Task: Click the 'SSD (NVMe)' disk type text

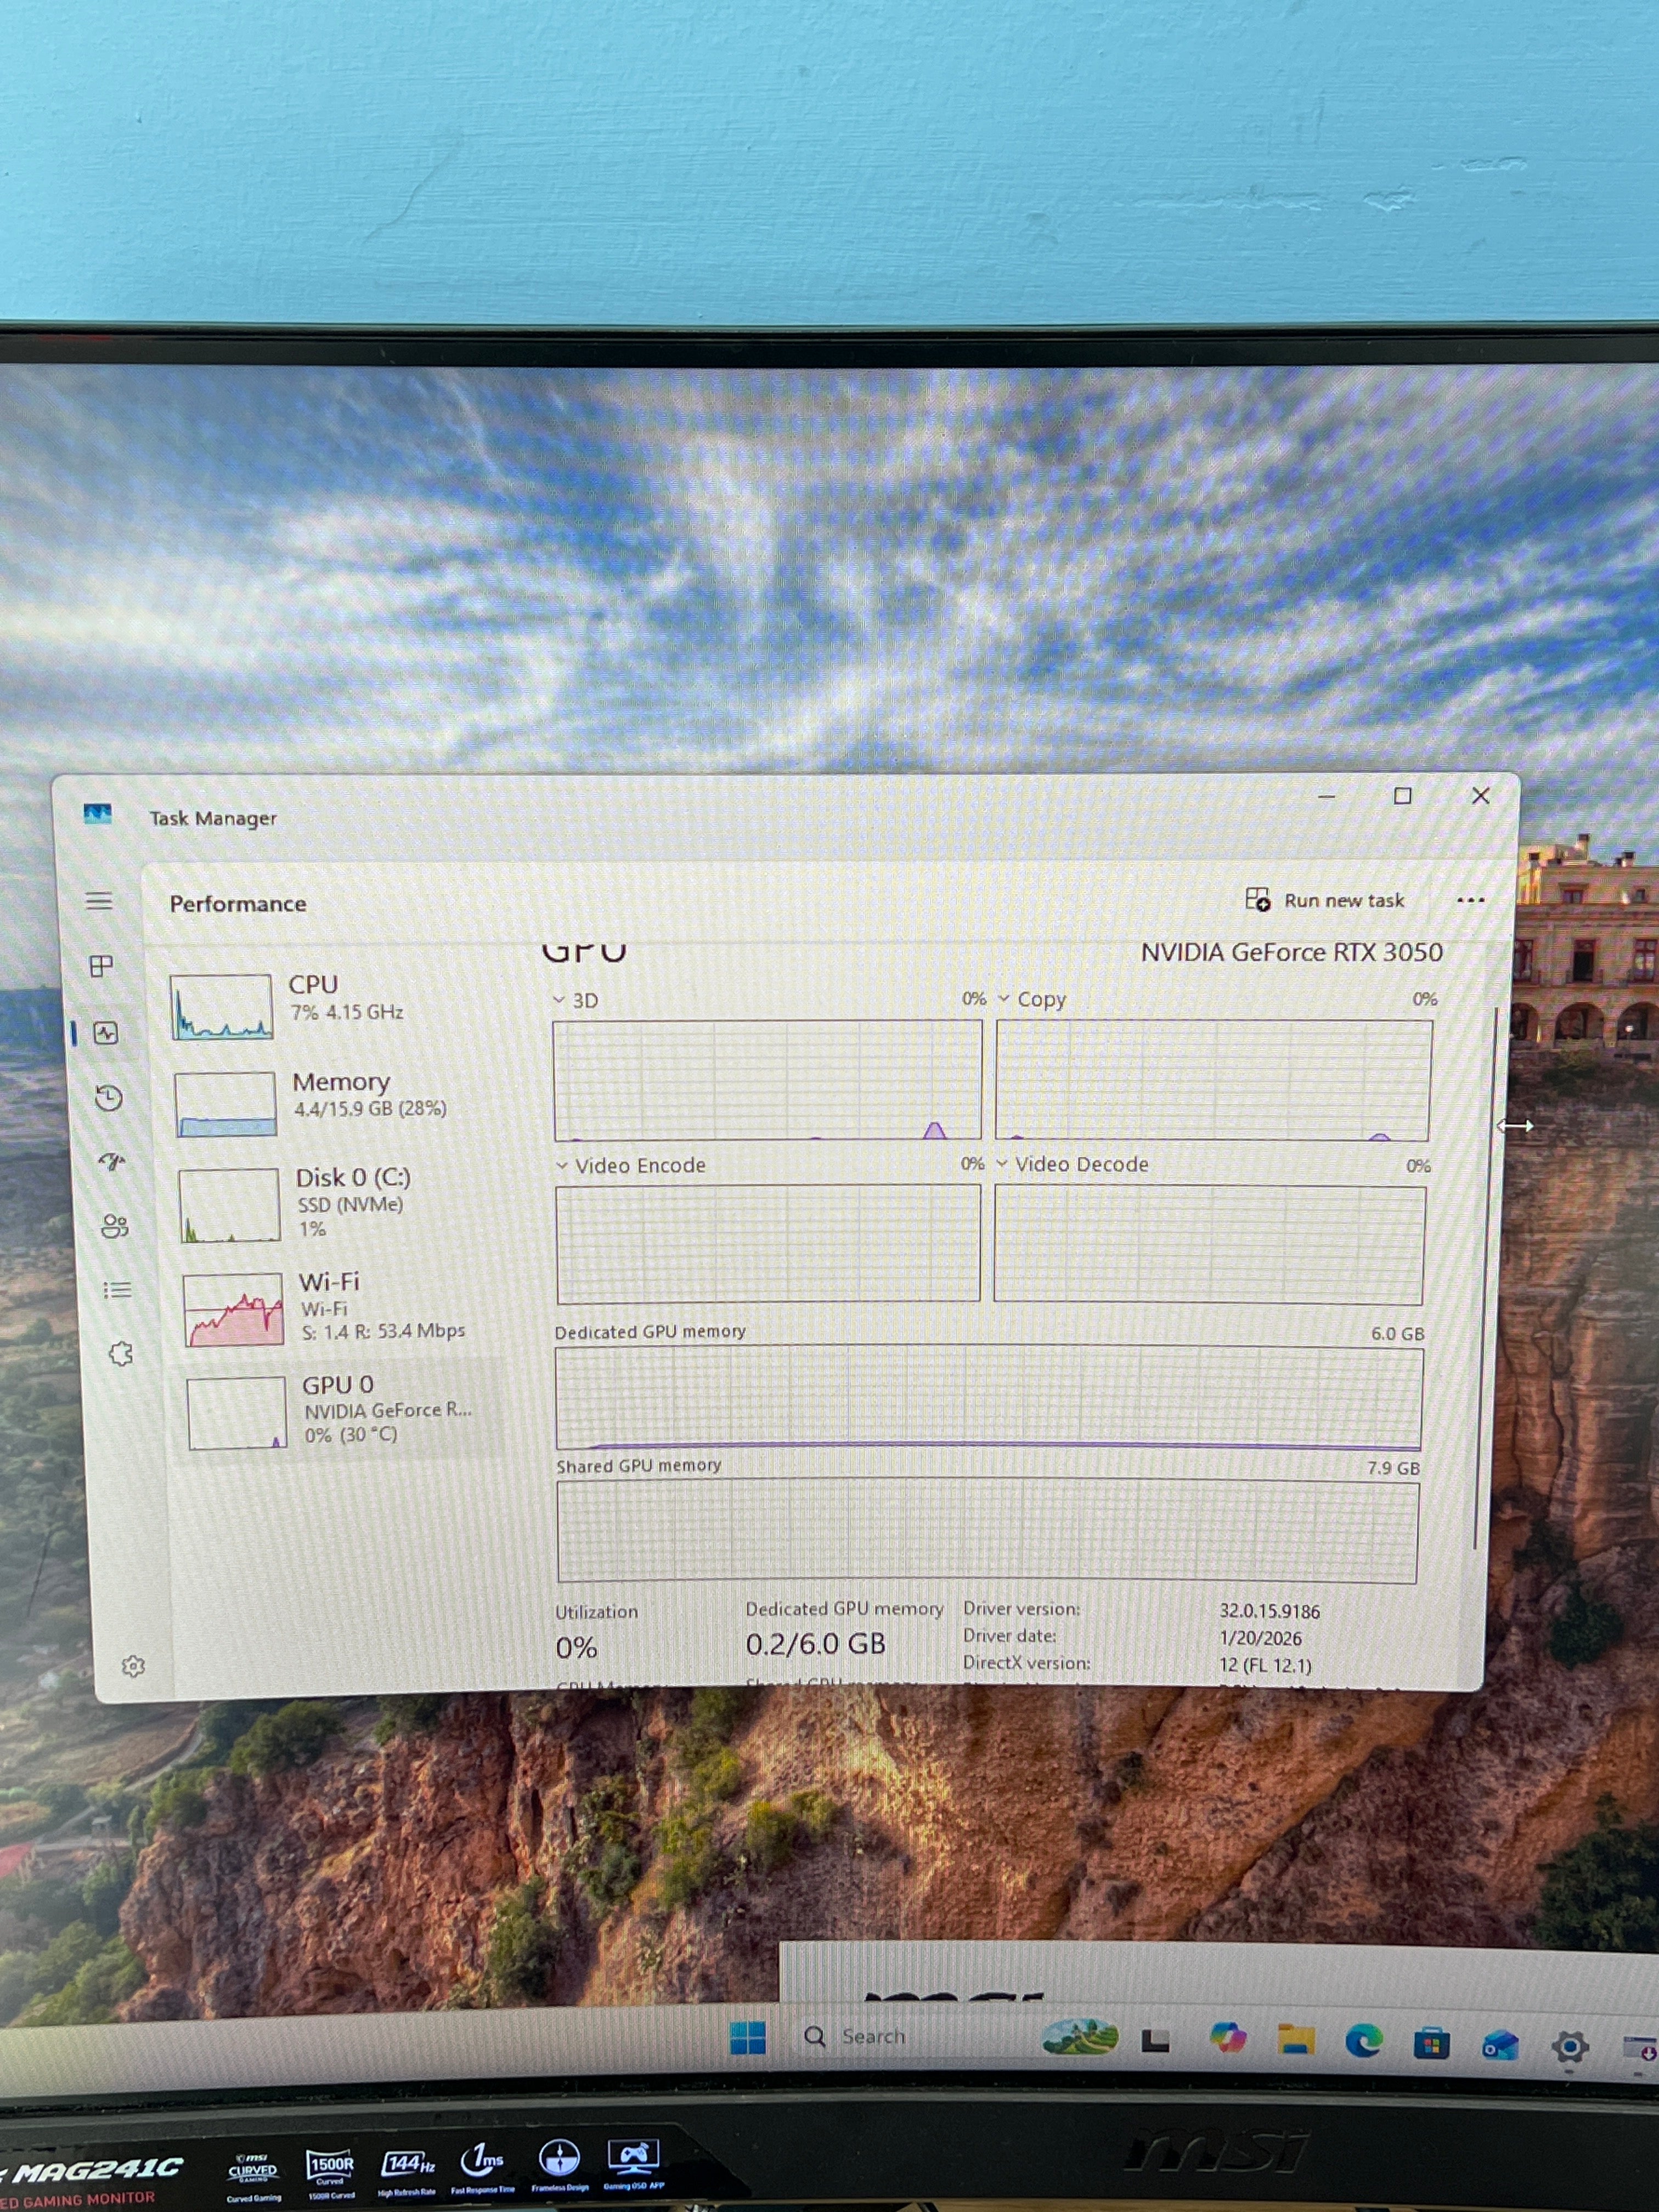Action: pyautogui.click(x=350, y=1204)
